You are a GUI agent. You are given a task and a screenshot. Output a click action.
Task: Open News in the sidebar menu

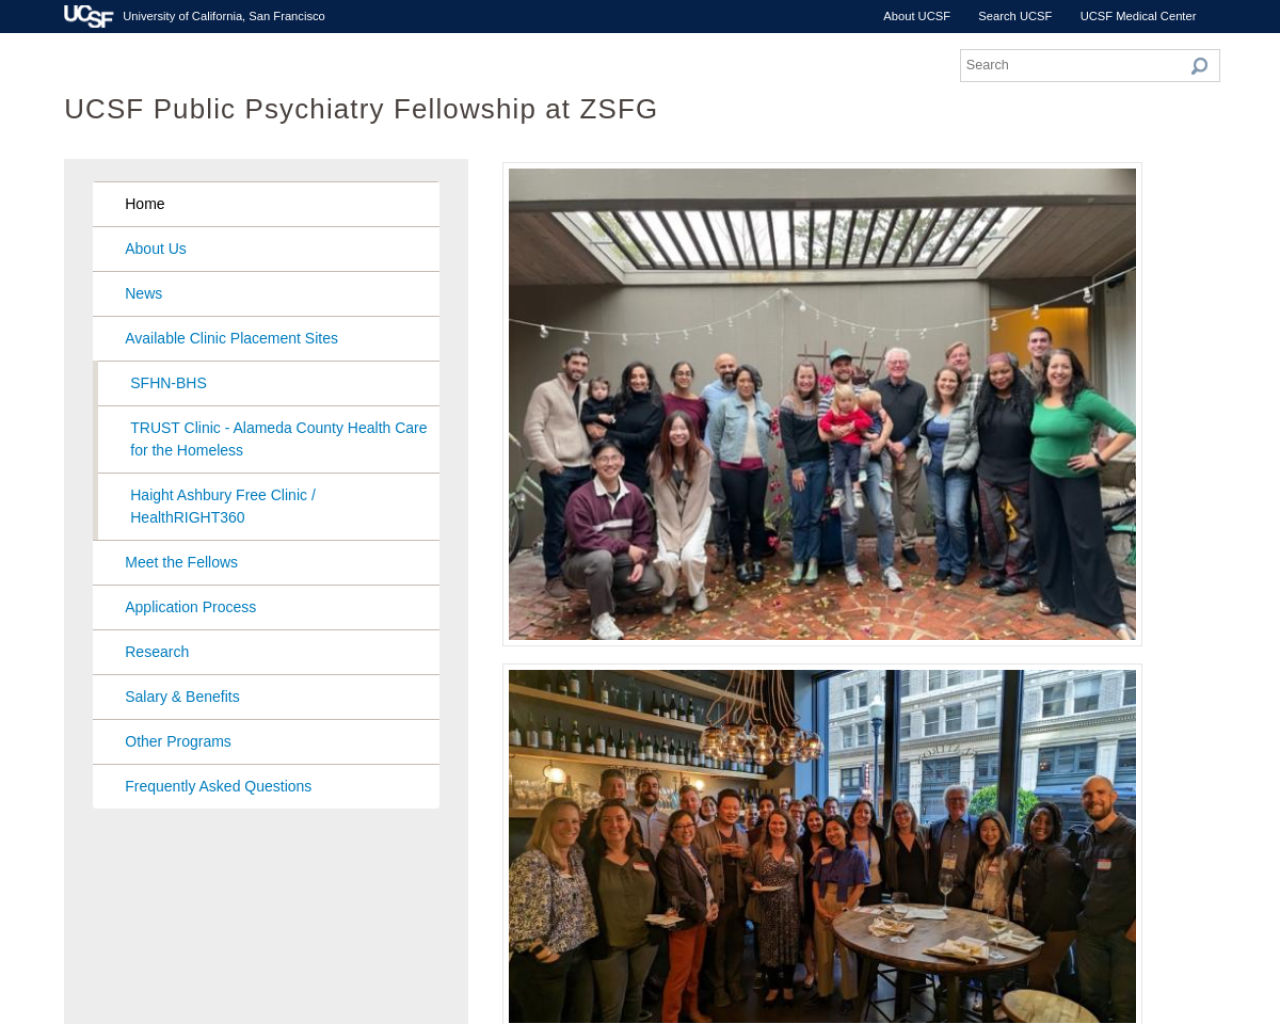point(266,294)
